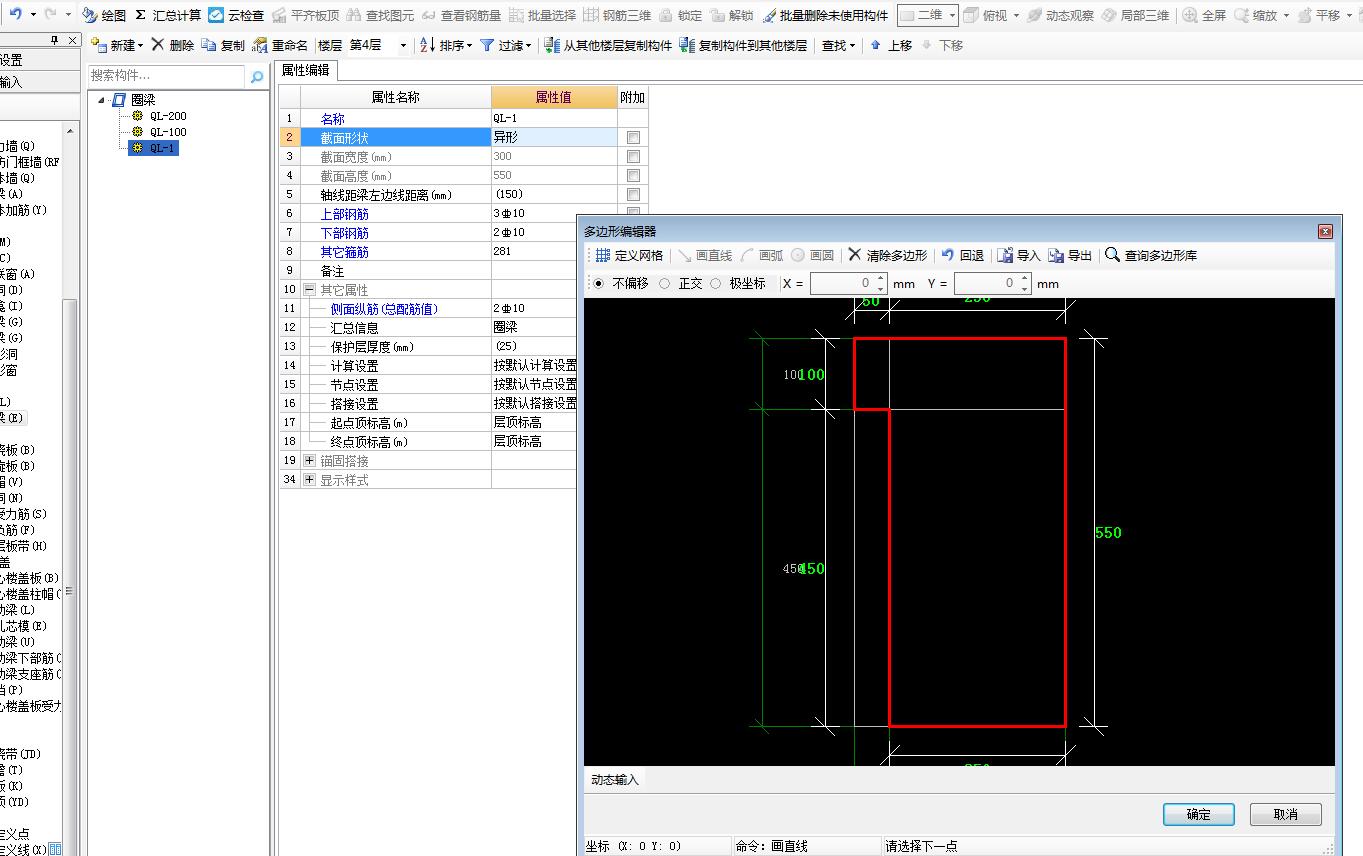This screenshot has width=1363, height=856.
Task: Click 批量删除未使用构件 in toolbar
Action: coord(825,15)
